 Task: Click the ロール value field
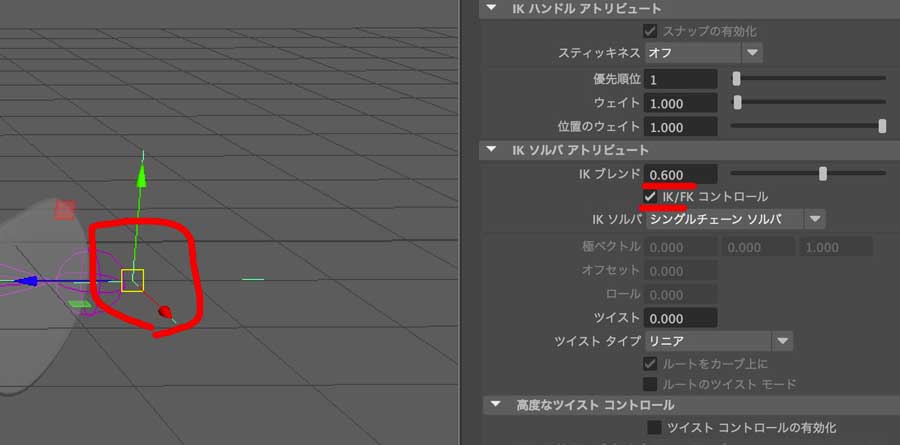[x=681, y=295]
